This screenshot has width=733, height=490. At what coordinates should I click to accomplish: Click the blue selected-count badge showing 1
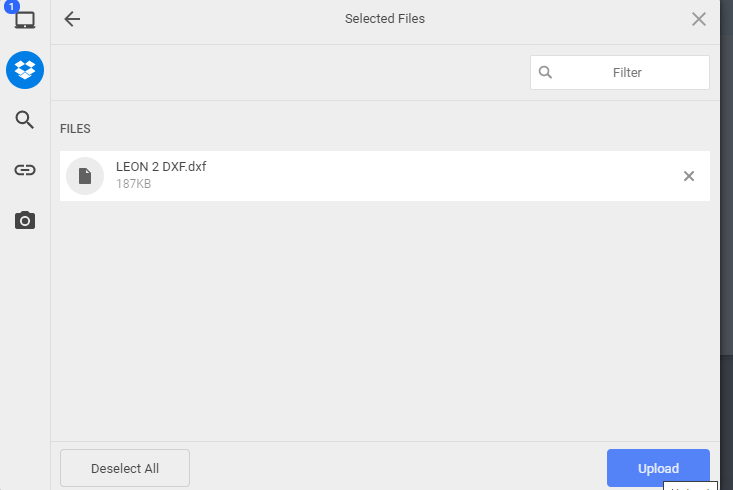pos(12,6)
